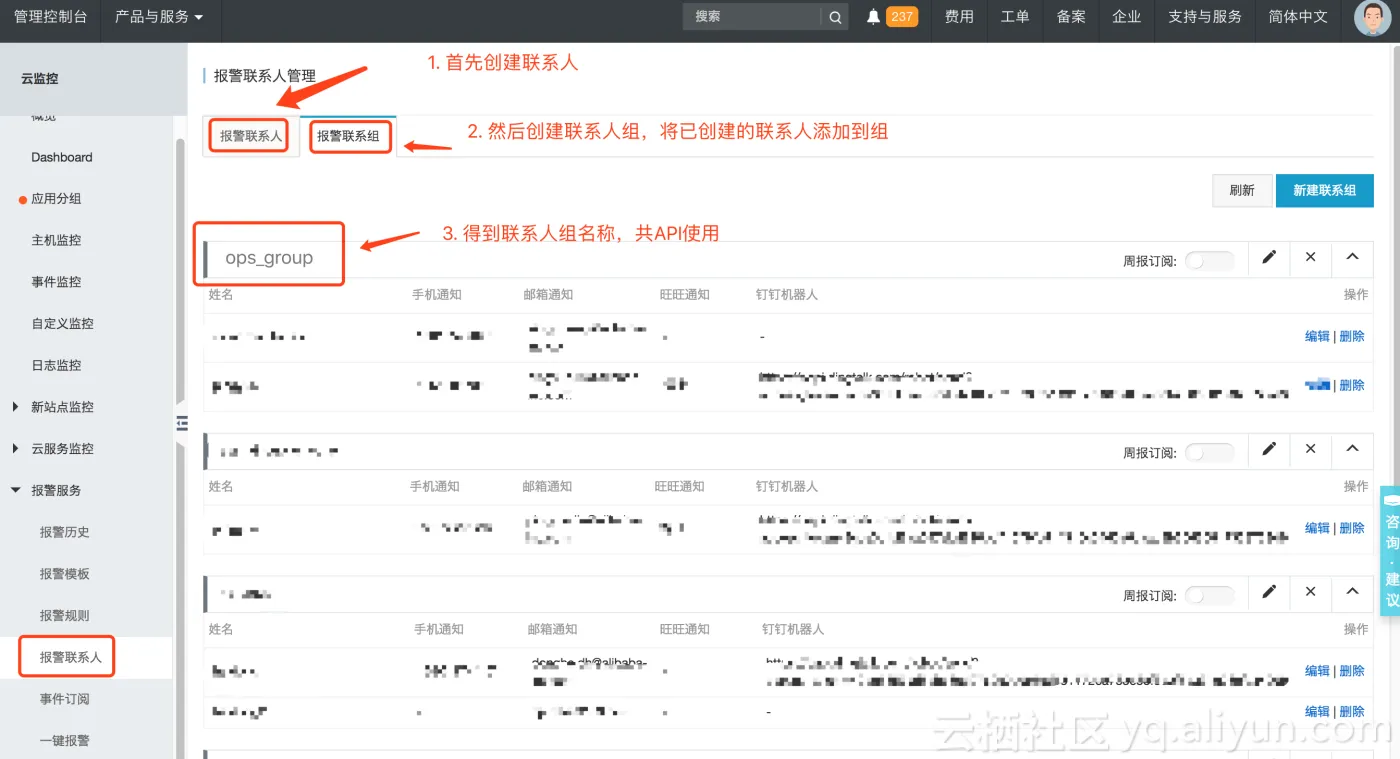Click 删除 for first contact in third group

coord(1352,671)
